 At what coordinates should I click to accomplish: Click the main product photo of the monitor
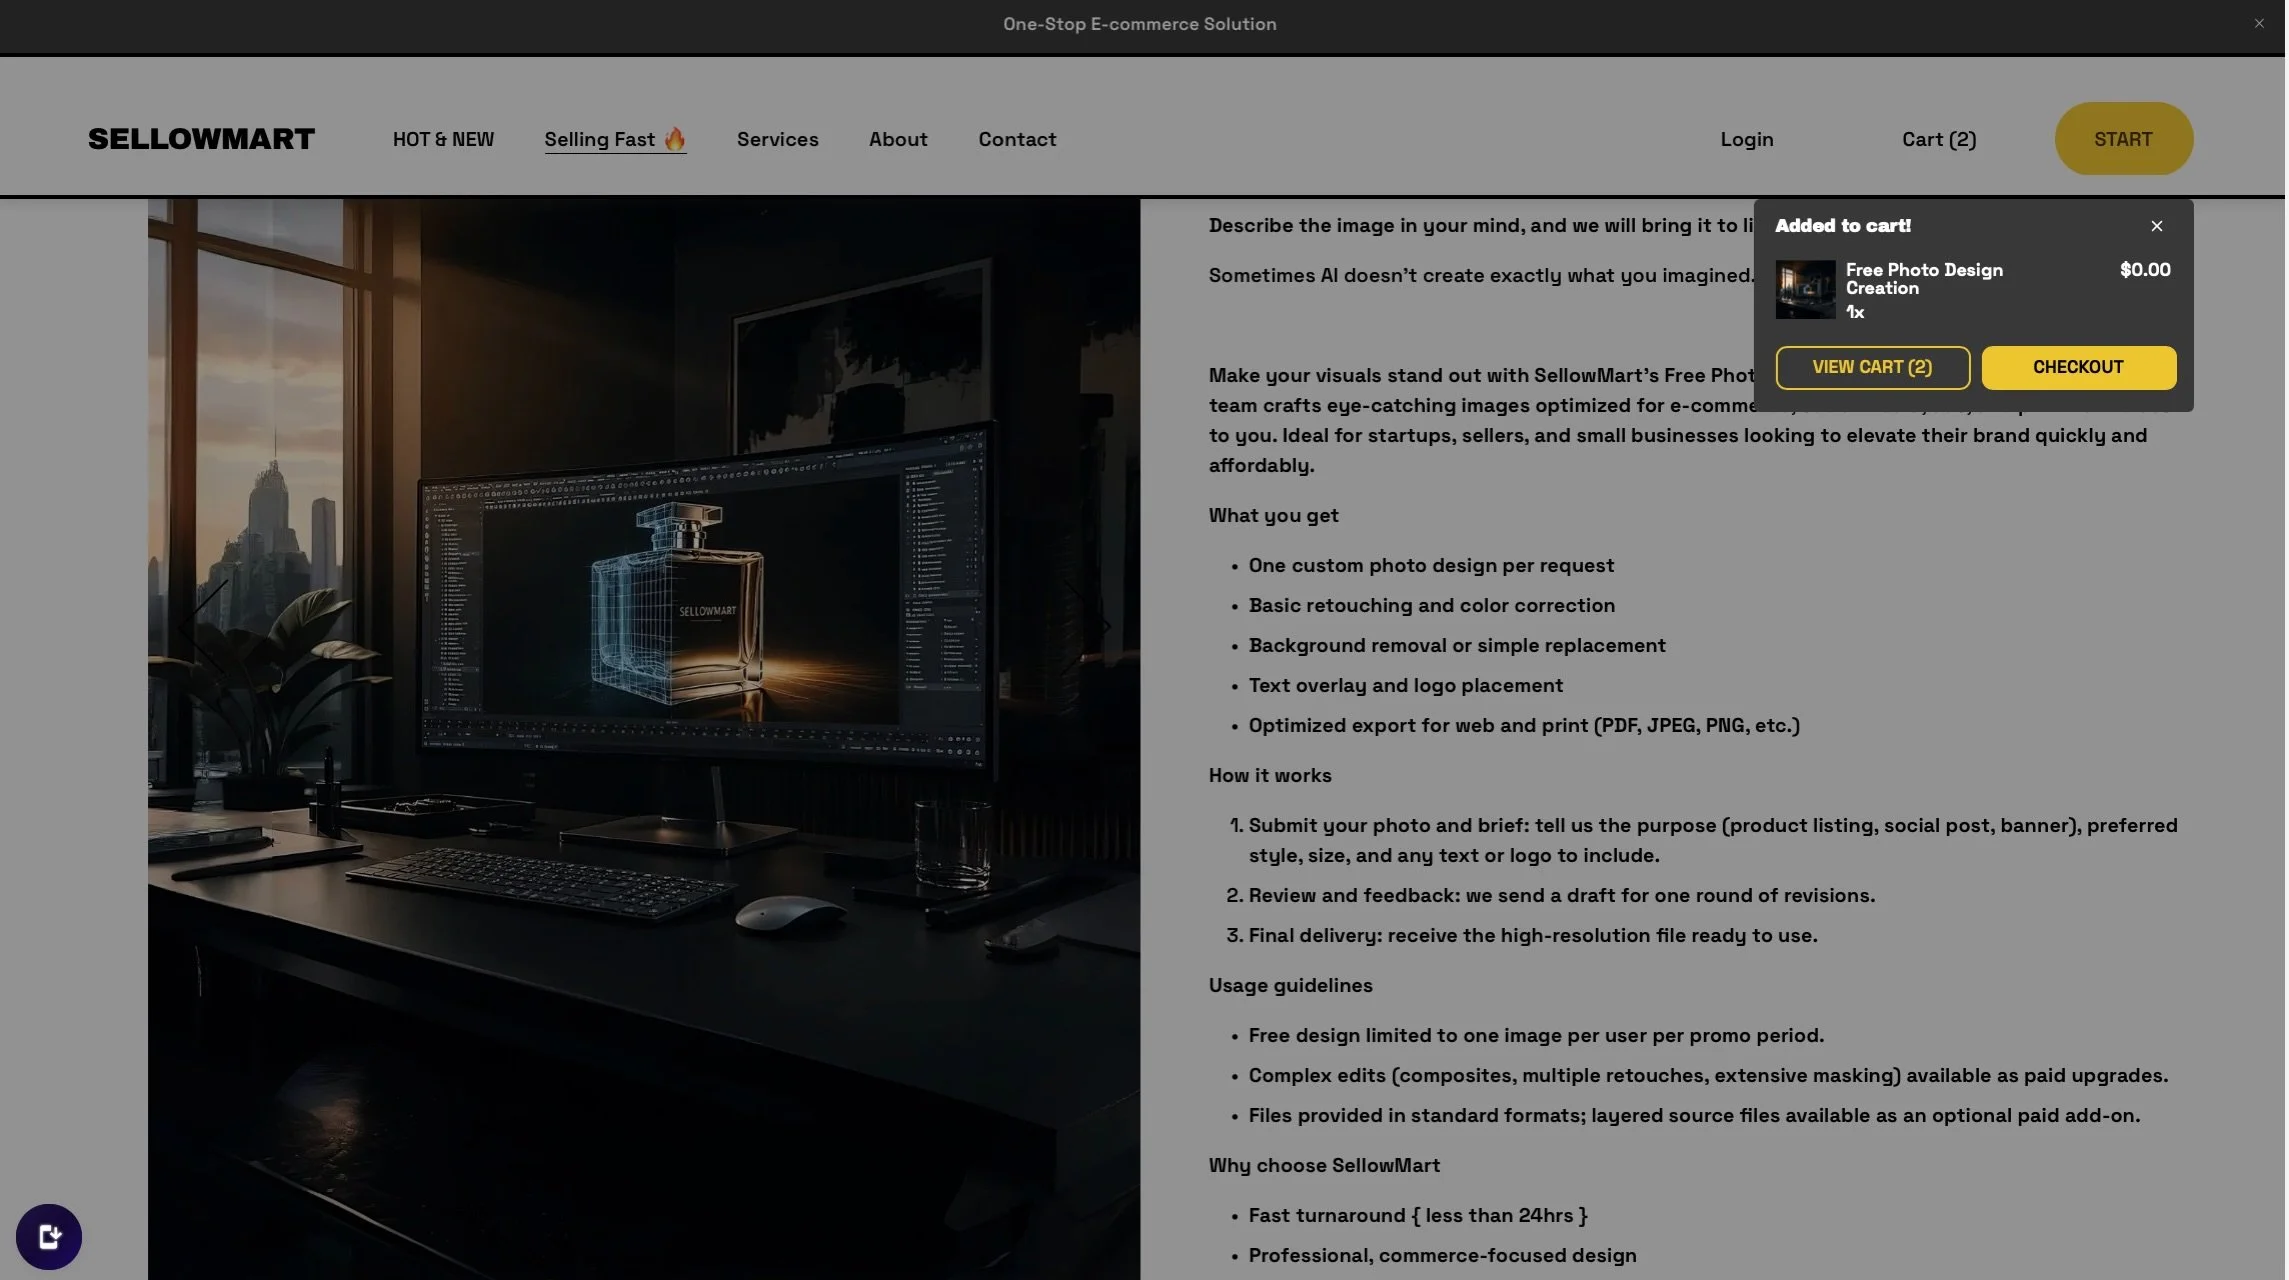(644, 738)
